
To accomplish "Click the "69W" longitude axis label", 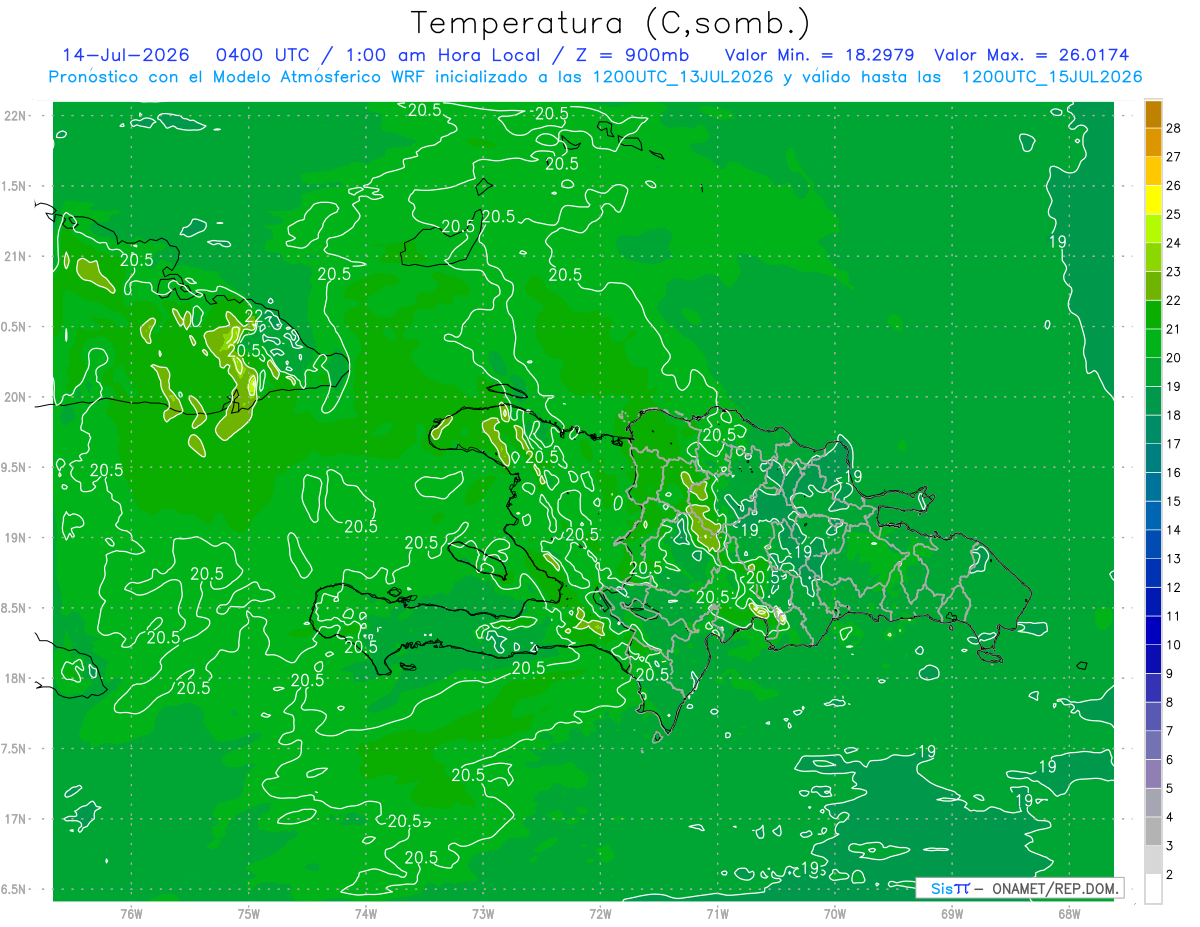I will tap(952, 913).
